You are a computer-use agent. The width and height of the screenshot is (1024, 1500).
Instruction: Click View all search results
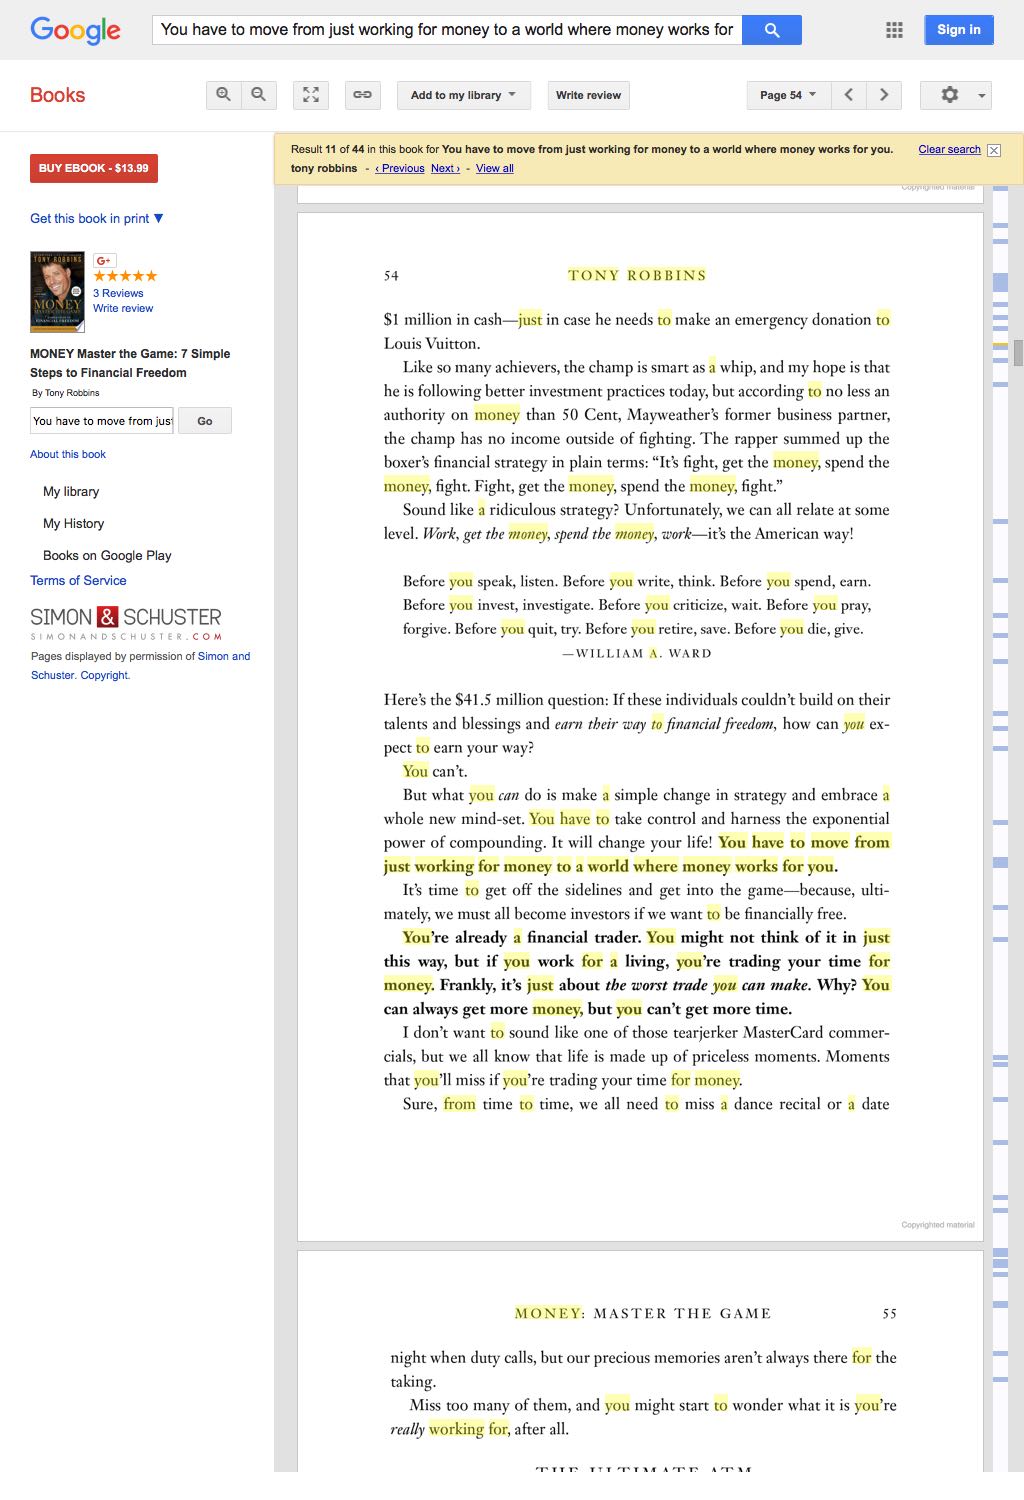point(495,168)
